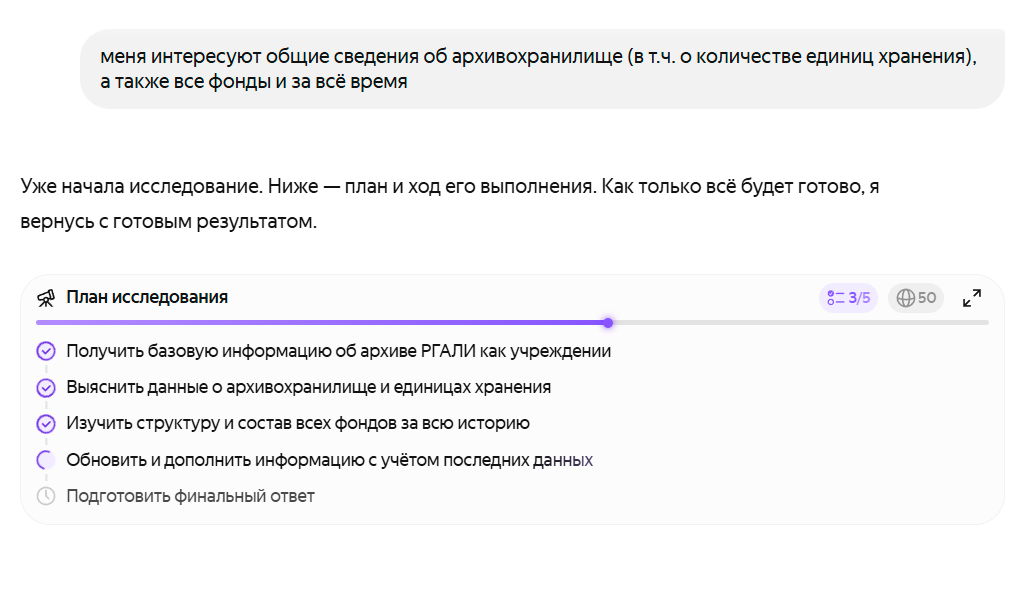The height and width of the screenshot is (590, 1026).
Task: Click the purple progress bar handle dot
Action: pos(608,323)
